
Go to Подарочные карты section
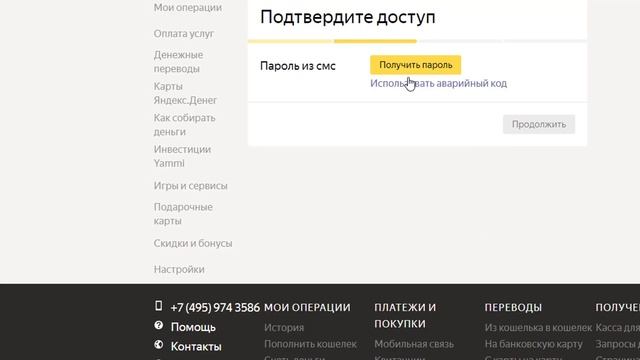183,213
